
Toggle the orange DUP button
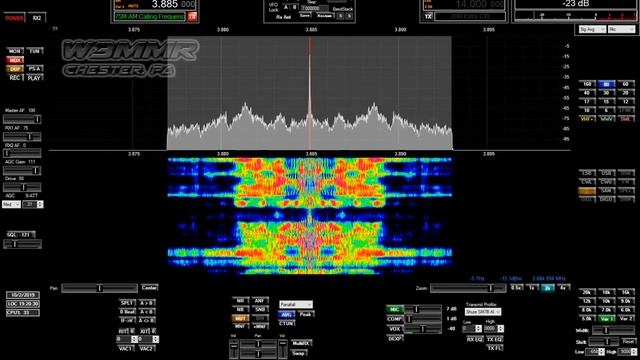pyautogui.click(x=15, y=69)
